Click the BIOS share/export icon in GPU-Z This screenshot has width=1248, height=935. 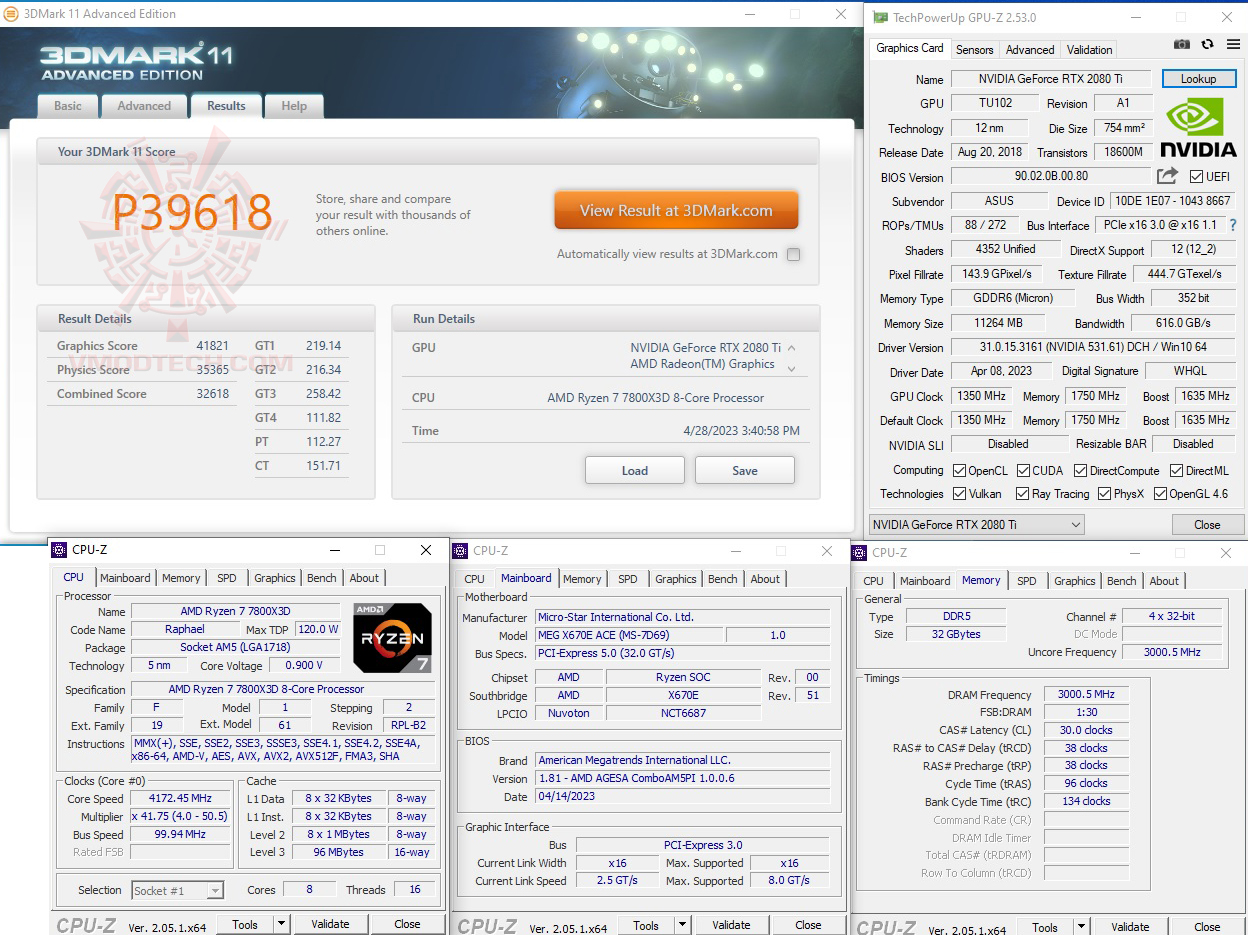point(1167,176)
